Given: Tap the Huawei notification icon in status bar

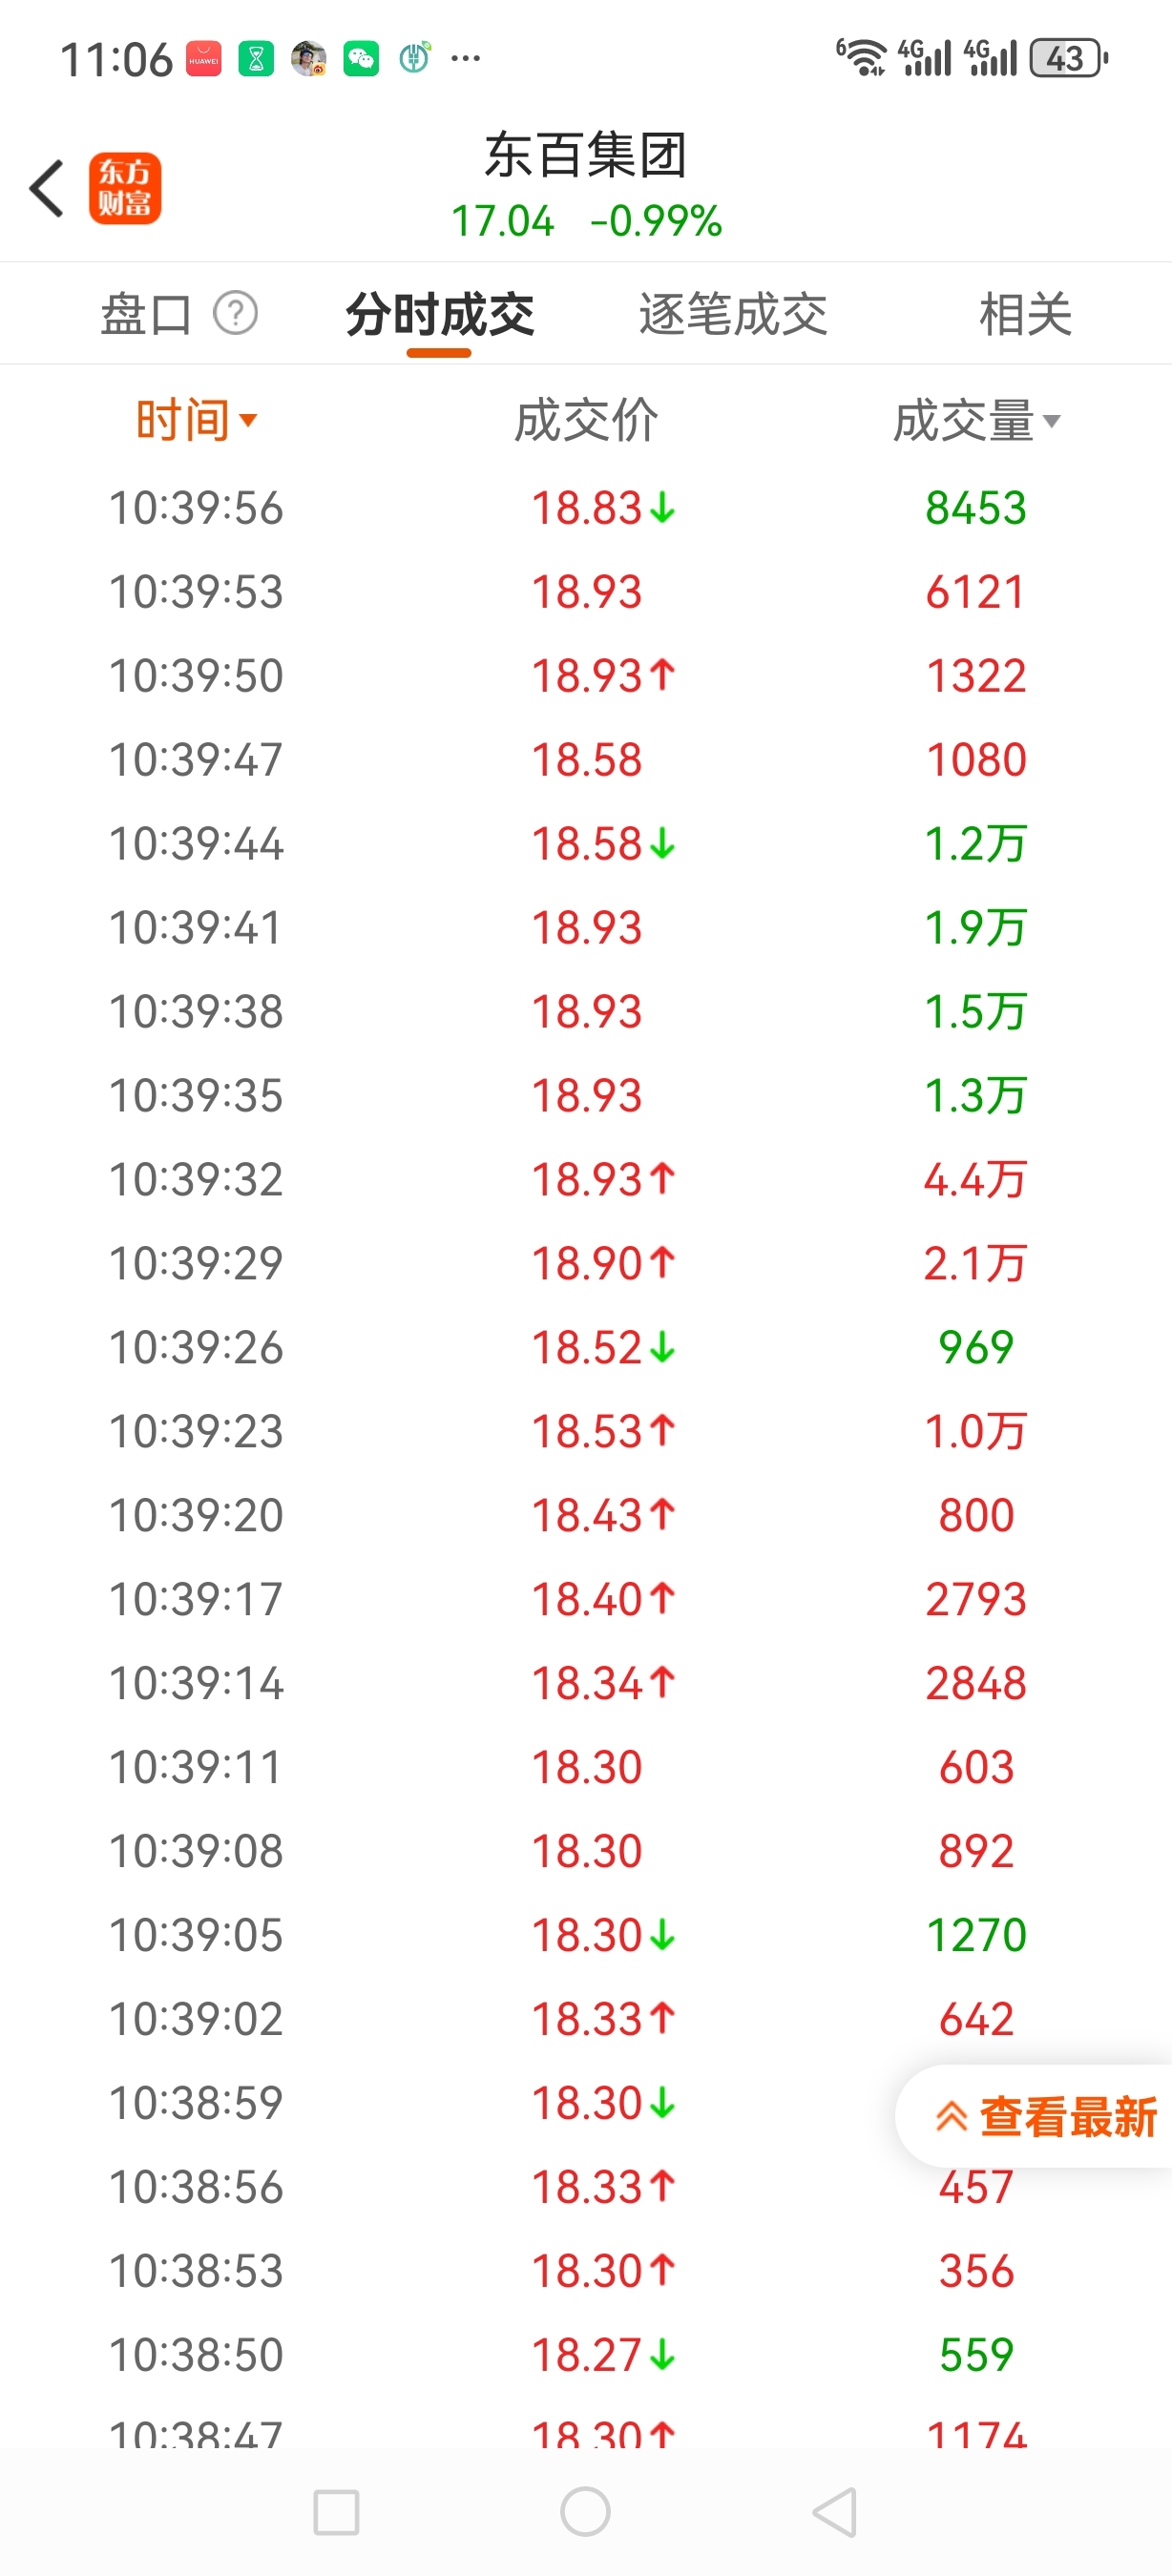Looking at the screenshot, I should 204,59.
